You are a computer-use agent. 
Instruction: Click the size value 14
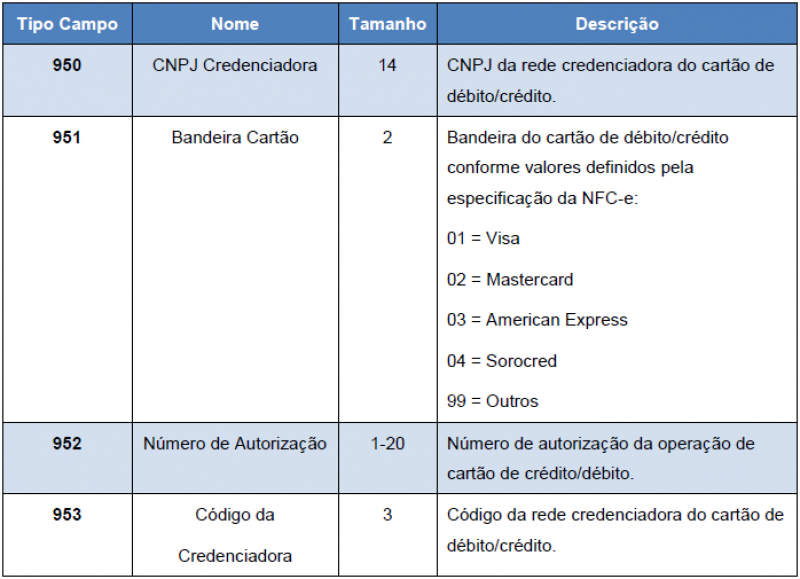[387, 65]
